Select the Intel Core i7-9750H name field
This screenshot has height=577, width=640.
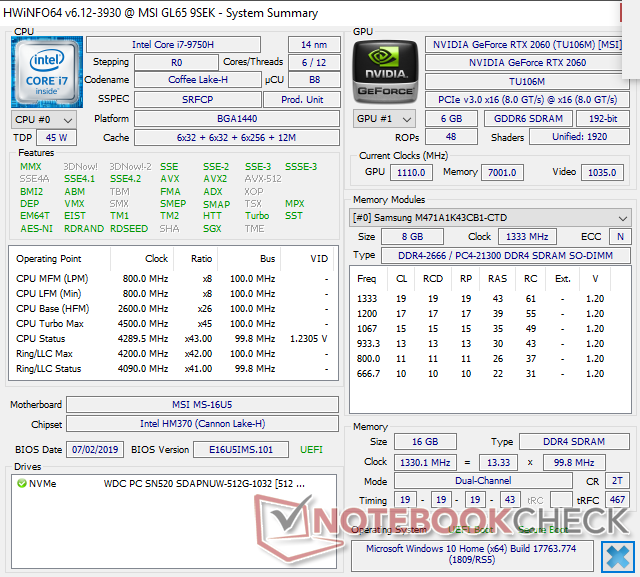(173, 44)
